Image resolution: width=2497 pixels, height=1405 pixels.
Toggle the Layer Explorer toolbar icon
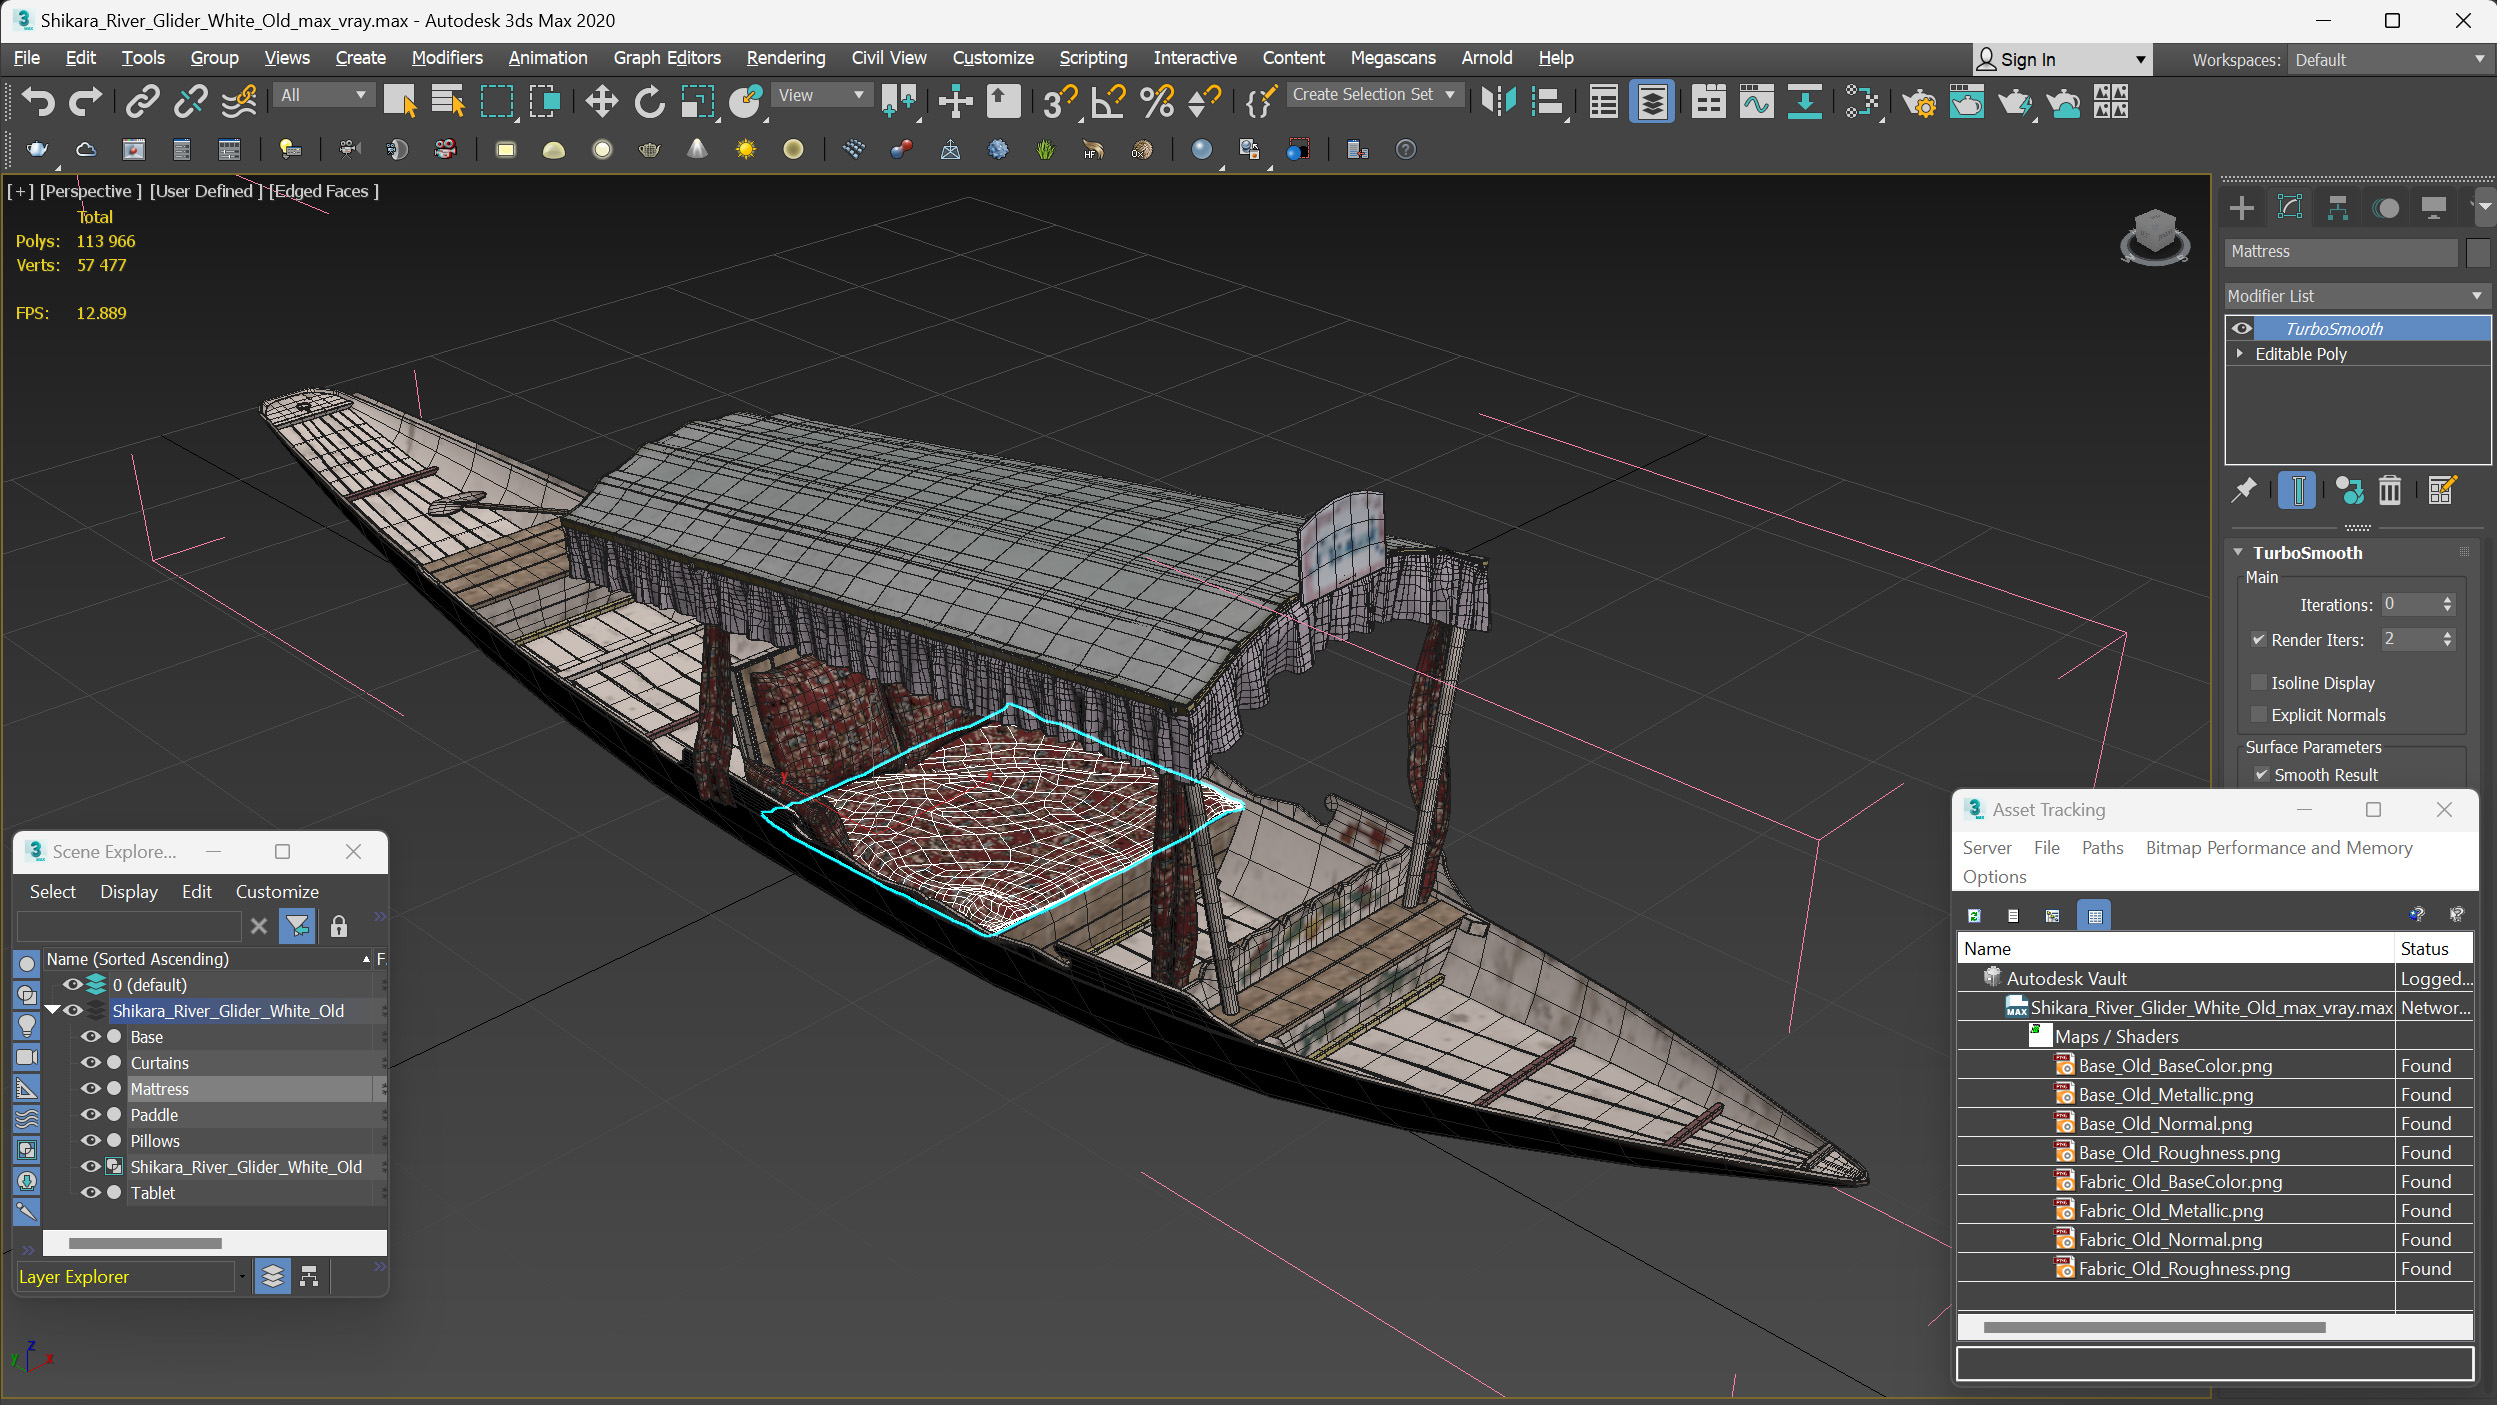tap(1652, 101)
